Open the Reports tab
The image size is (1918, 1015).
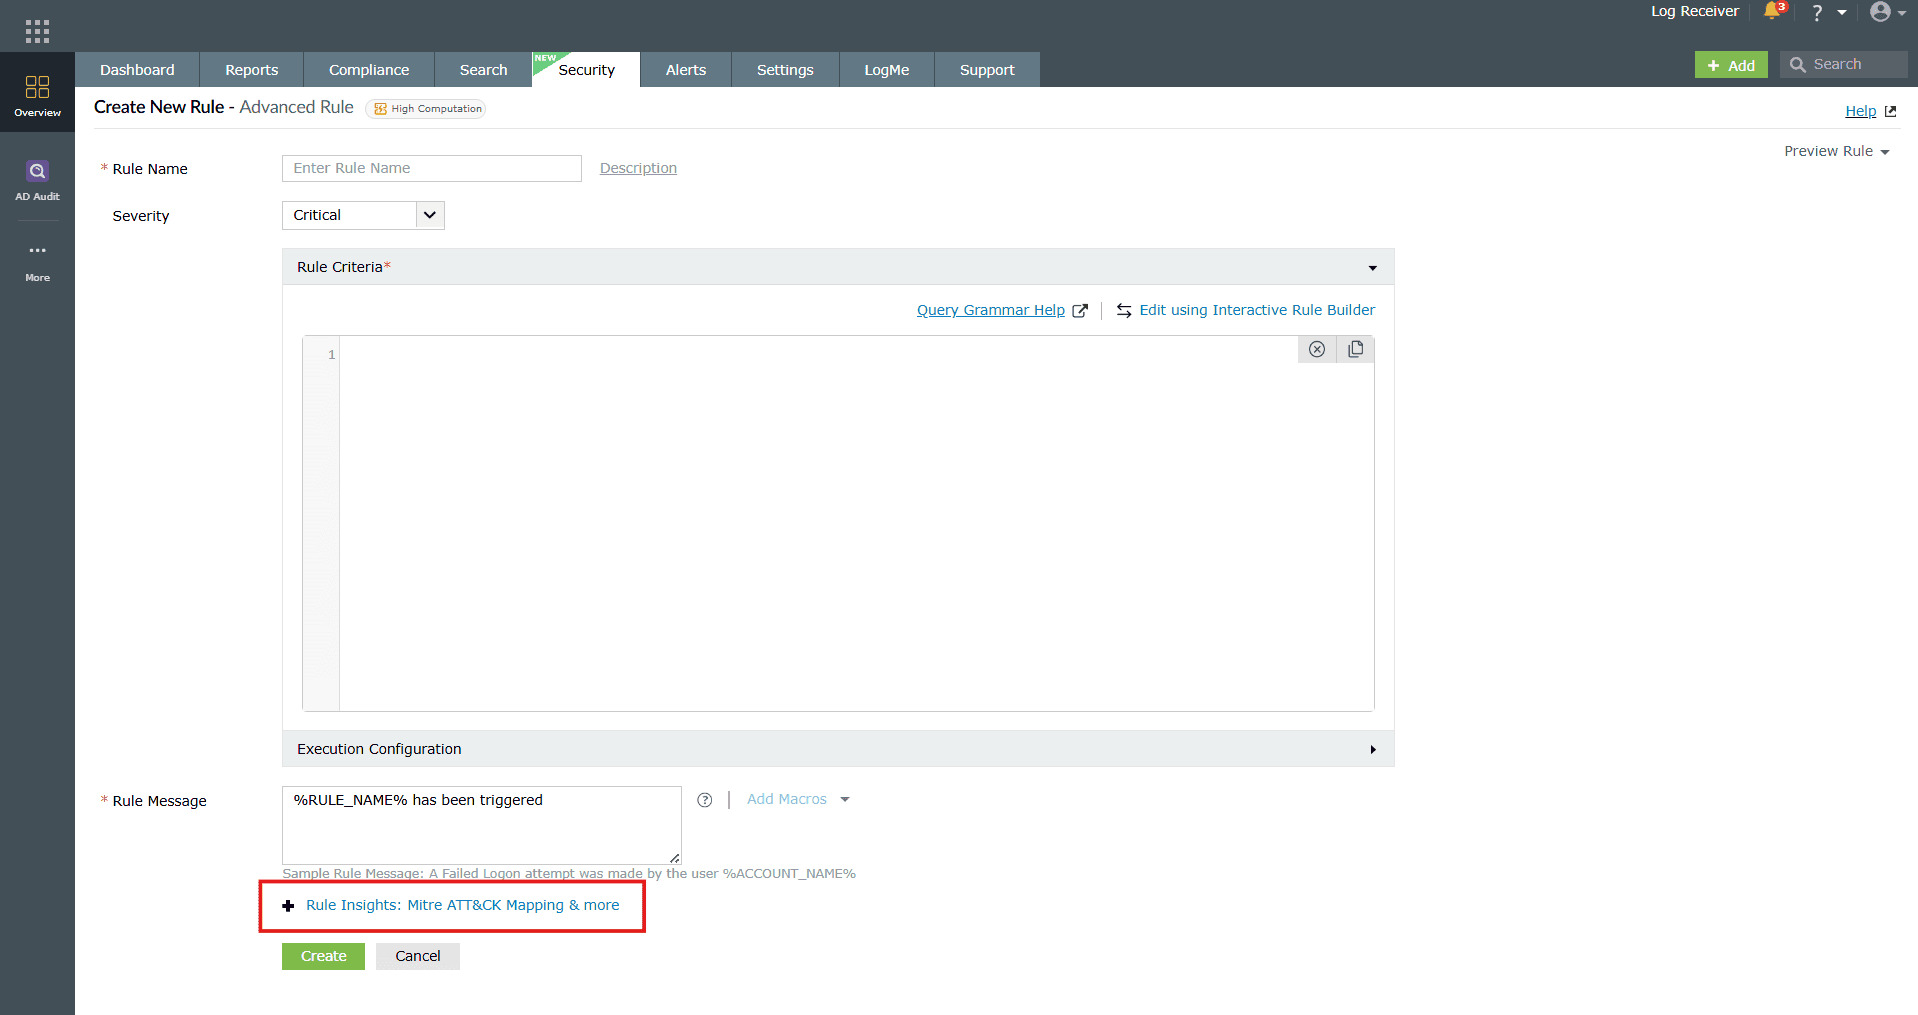(x=251, y=69)
